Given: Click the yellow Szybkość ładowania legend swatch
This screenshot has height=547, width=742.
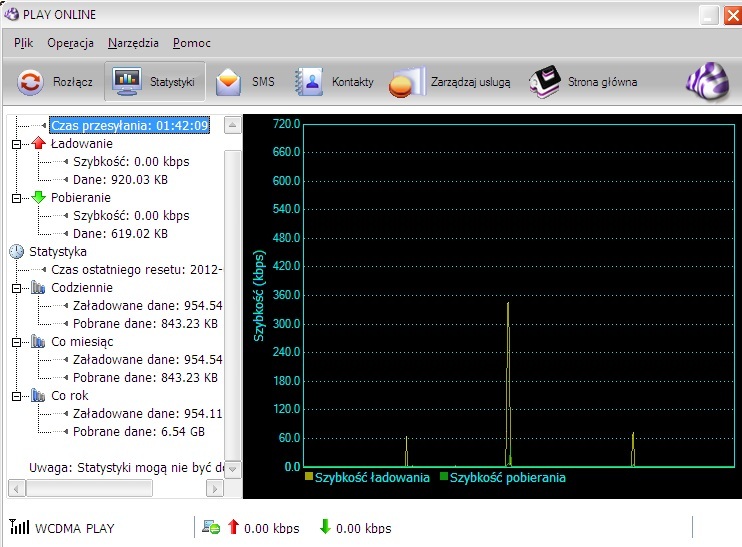Looking at the screenshot, I should coord(309,476).
